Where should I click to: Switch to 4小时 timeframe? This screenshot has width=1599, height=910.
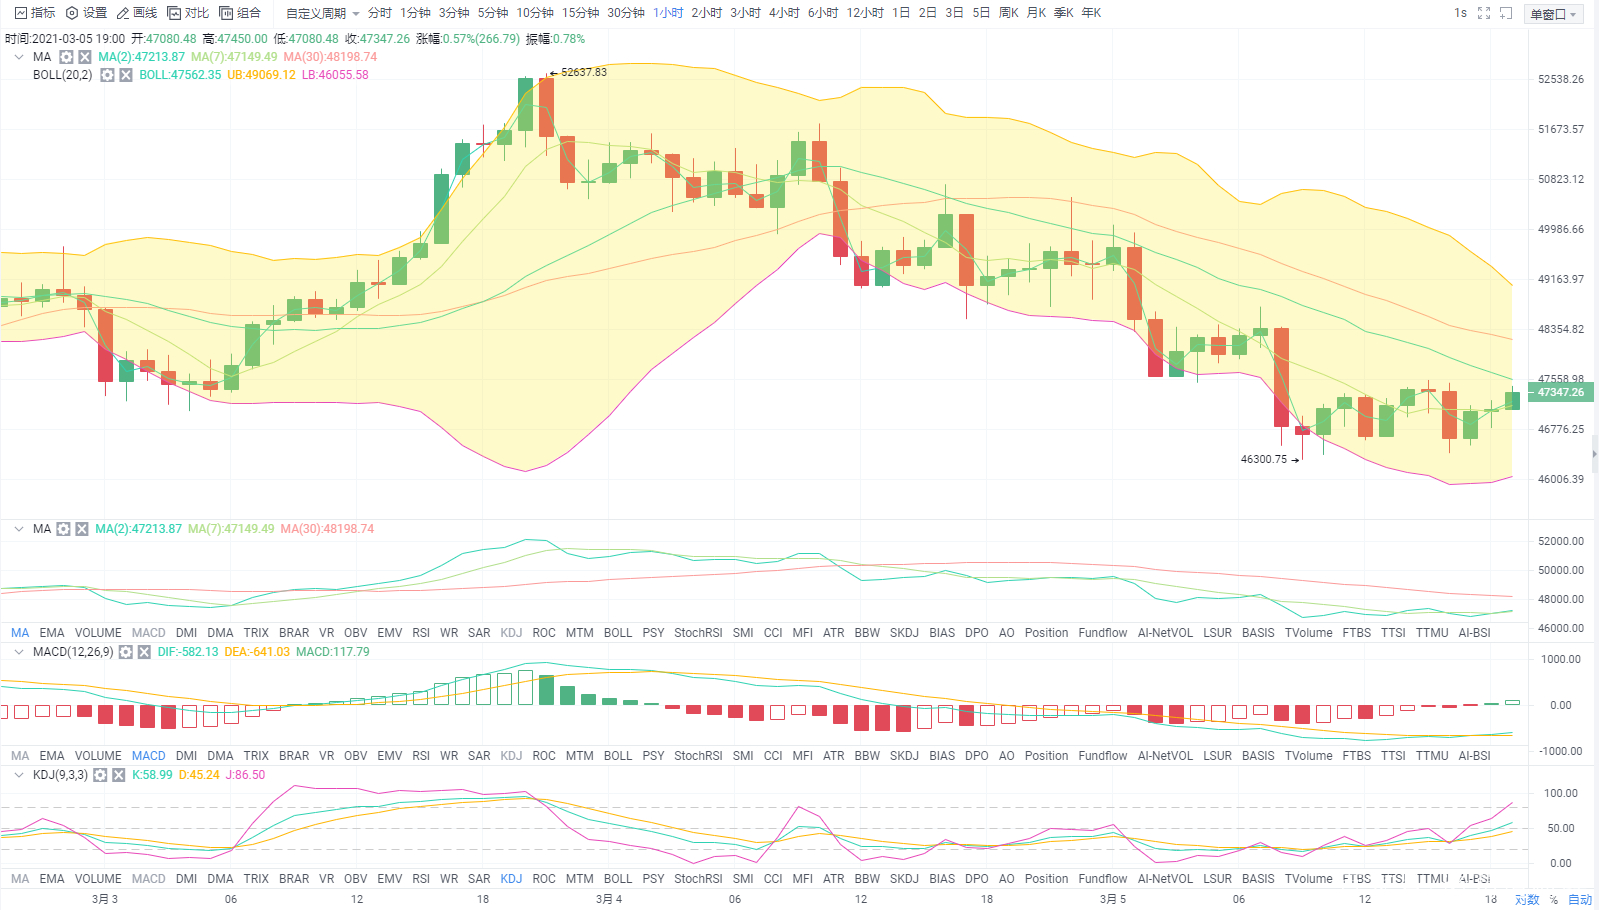pos(784,13)
